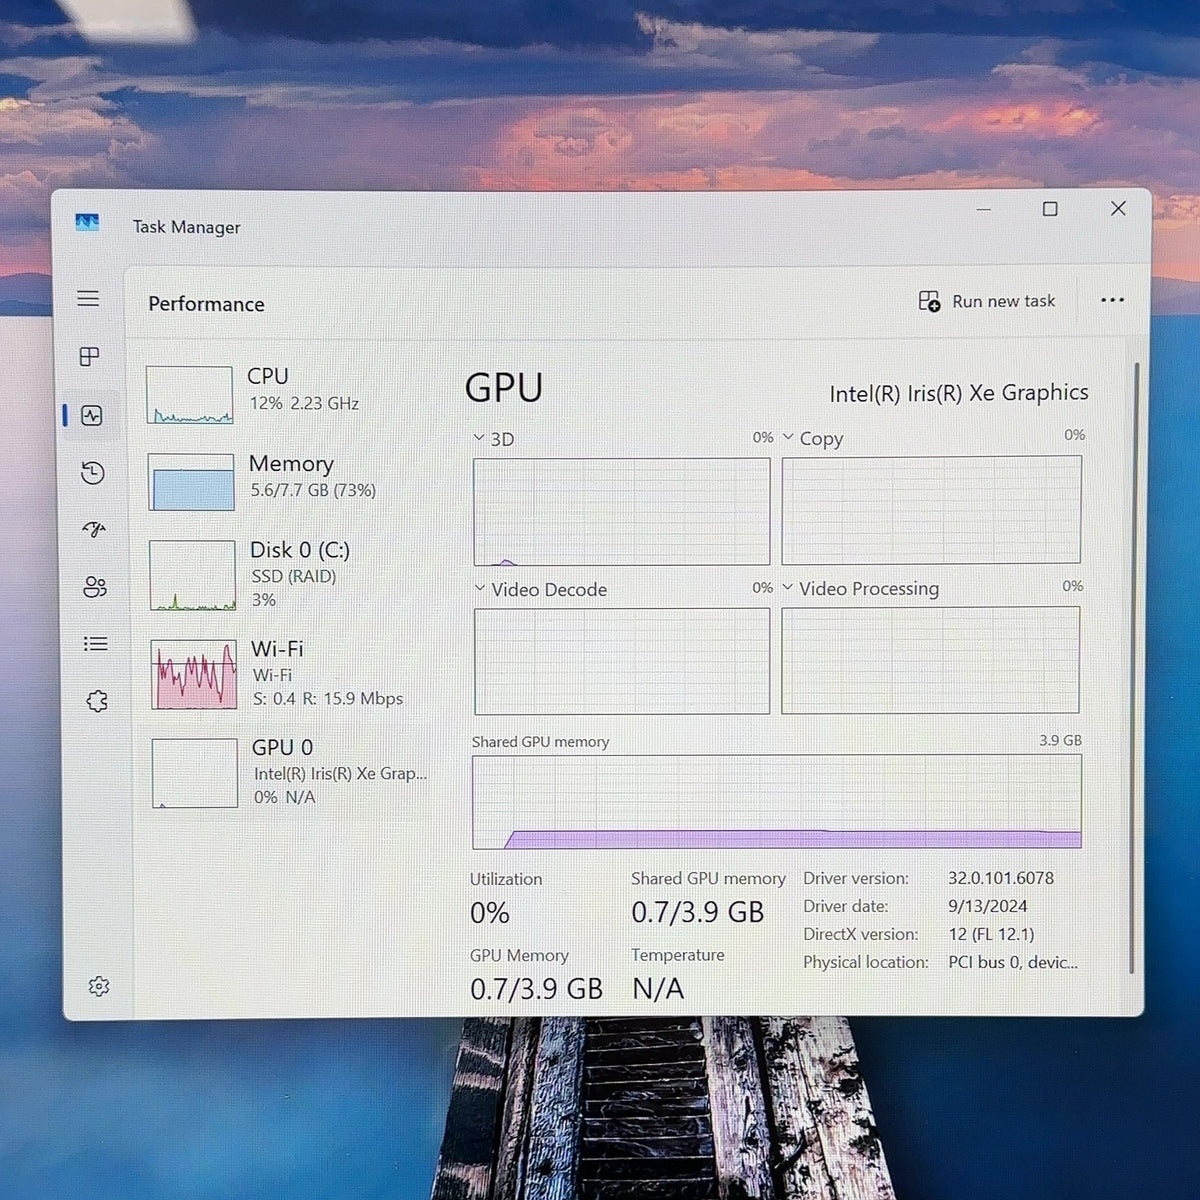This screenshot has height=1200, width=1200.
Task: Click the Run new task button
Action: tap(987, 301)
